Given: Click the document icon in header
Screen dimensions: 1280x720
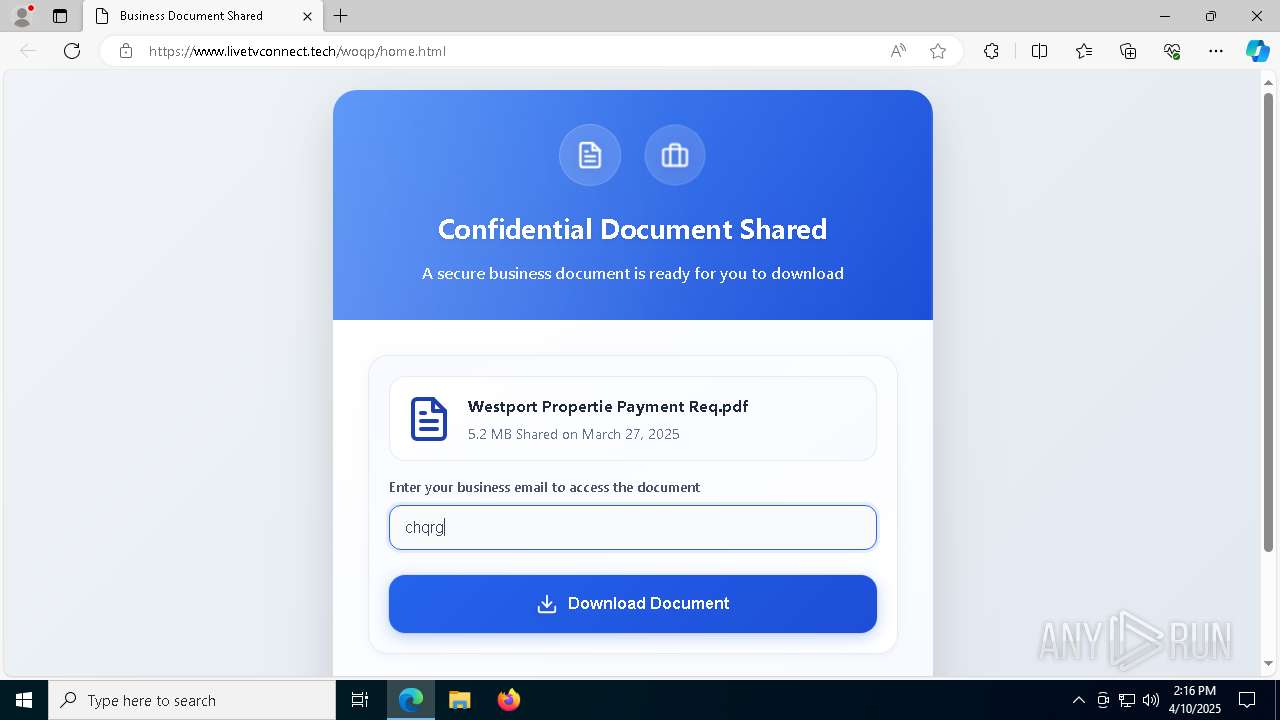Looking at the screenshot, I should pyautogui.click(x=590, y=155).
